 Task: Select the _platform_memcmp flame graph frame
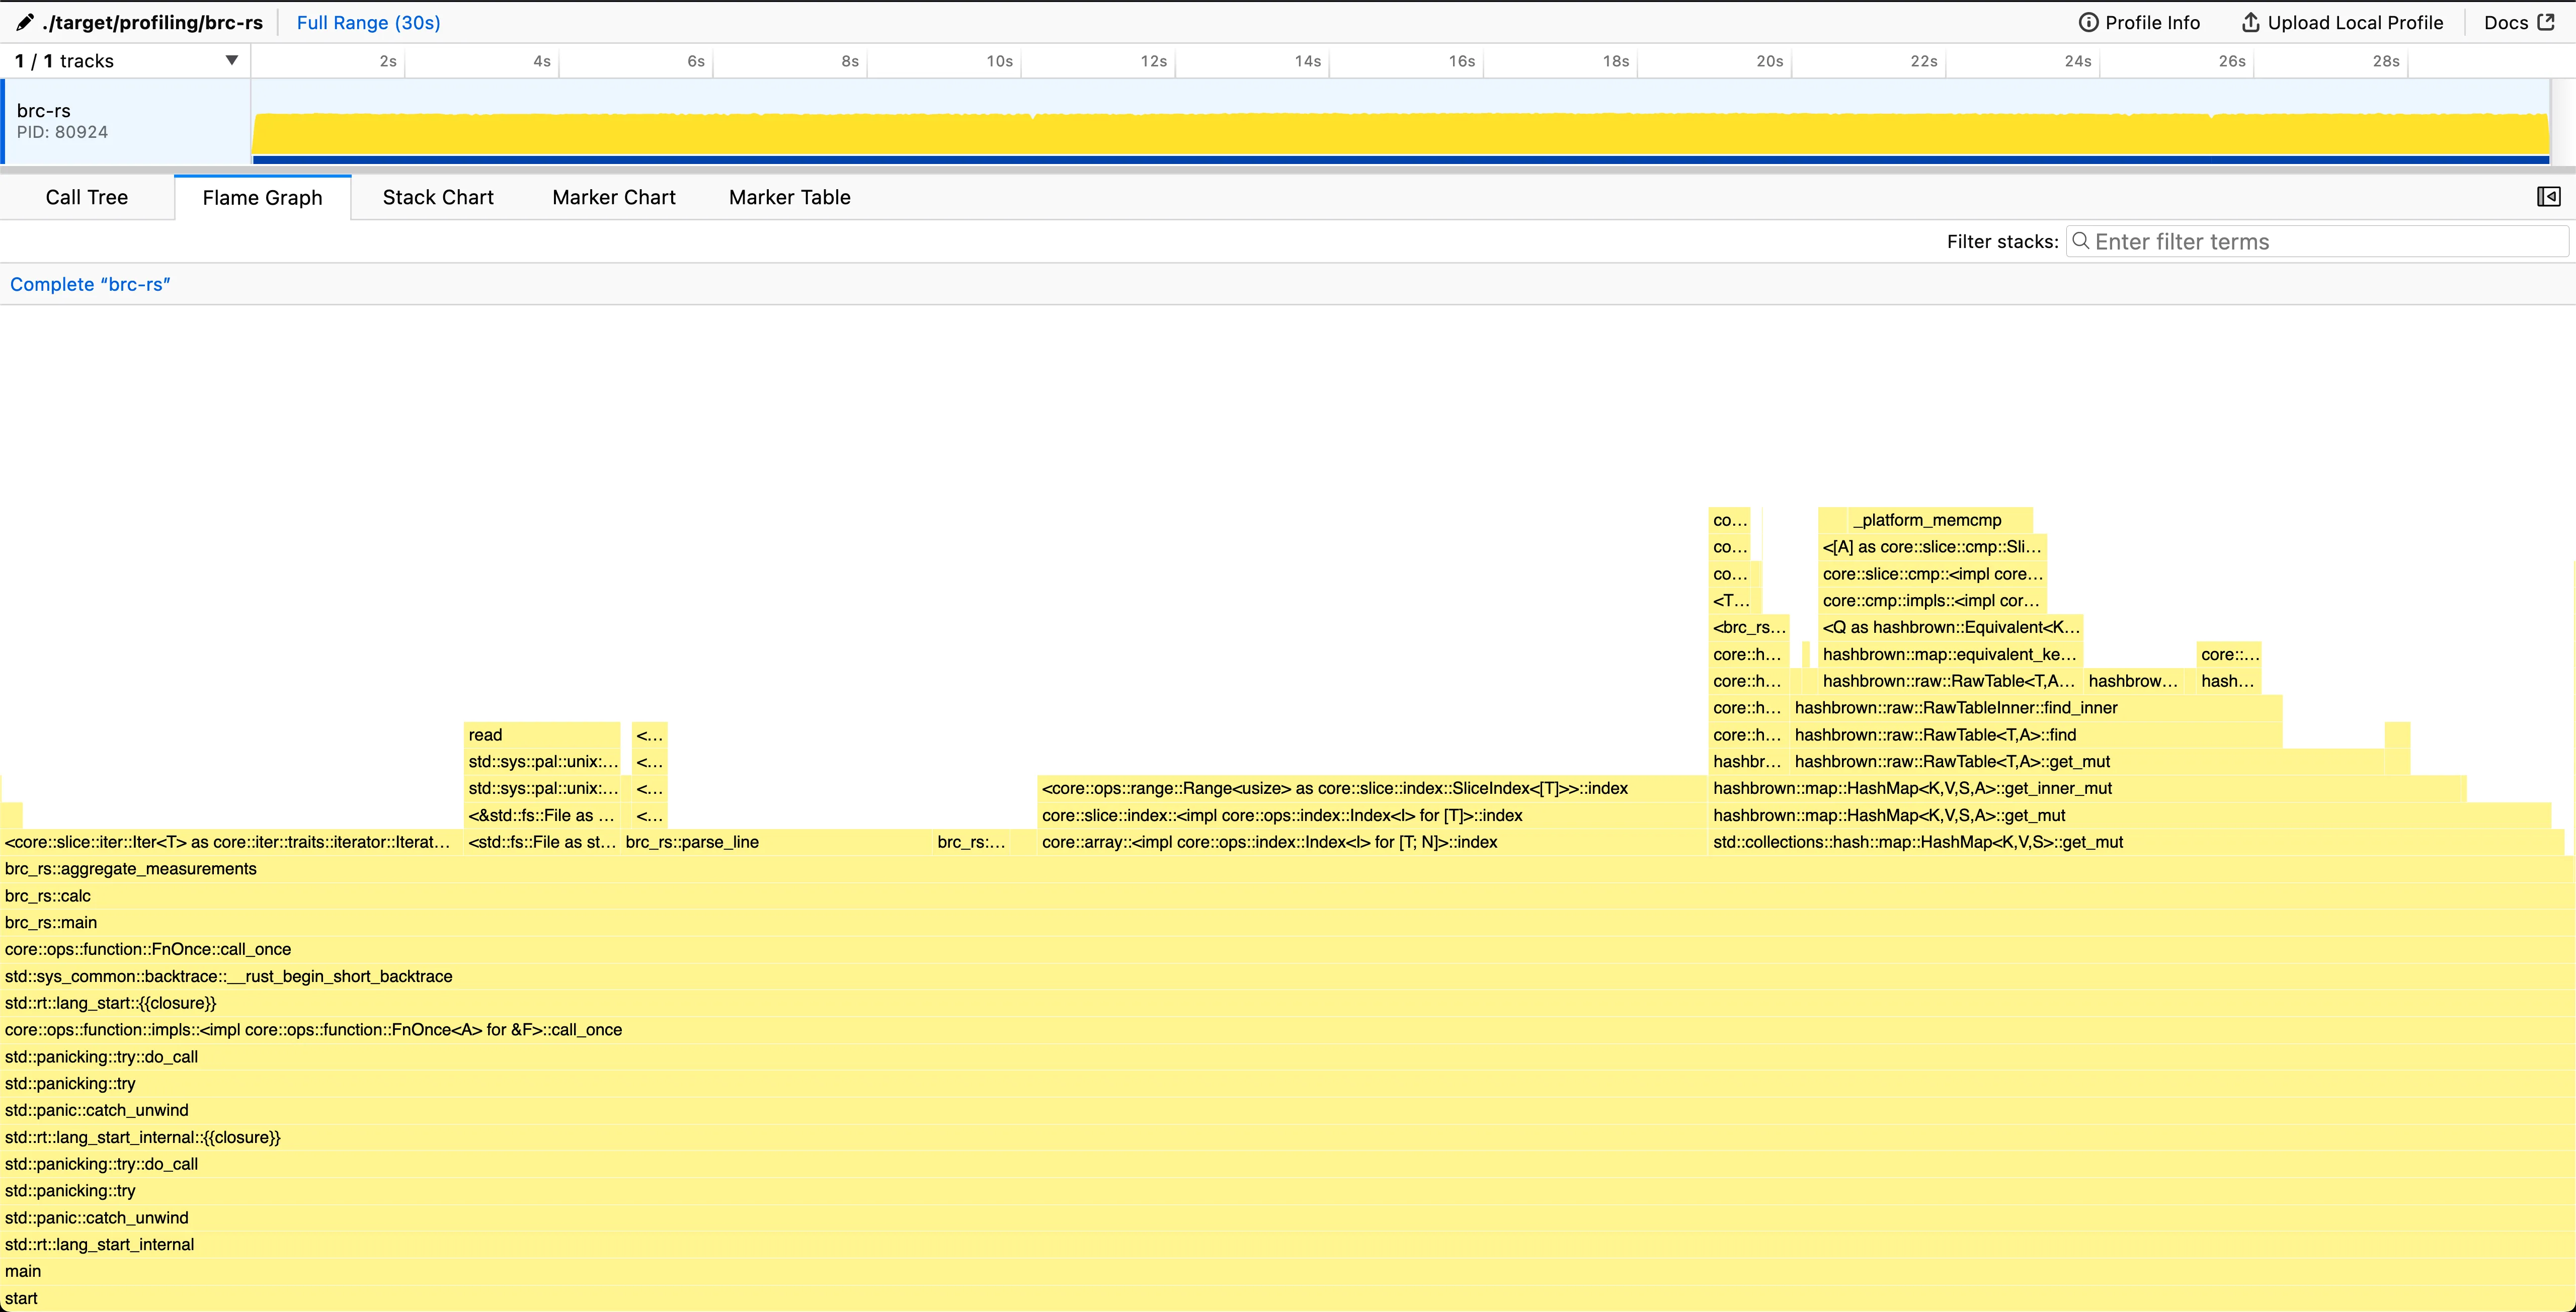click(1927, 519)
